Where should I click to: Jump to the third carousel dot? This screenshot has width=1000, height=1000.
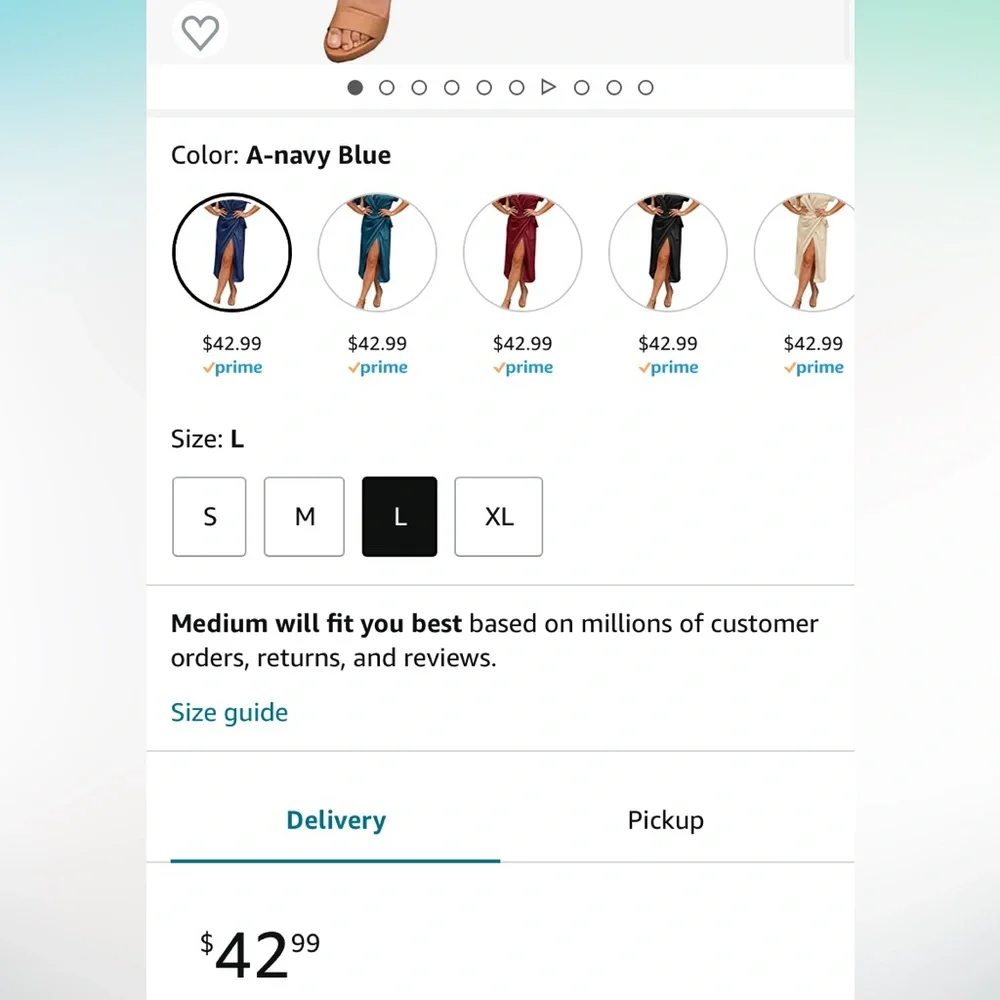point(419,87)
